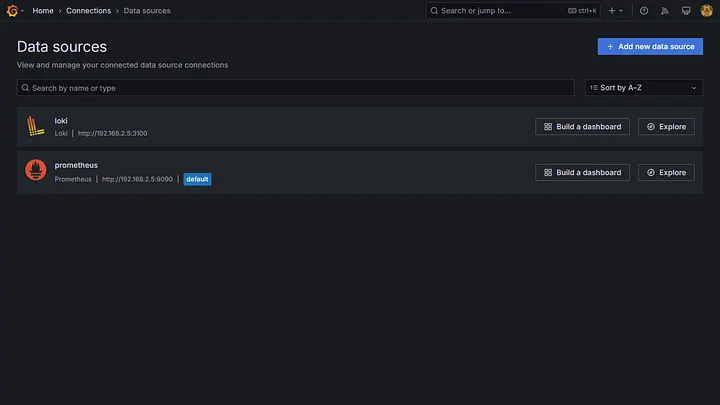Click compass icon in loki Explore button
The height and width of the screenshot is (405, 720).
point(651,127)
